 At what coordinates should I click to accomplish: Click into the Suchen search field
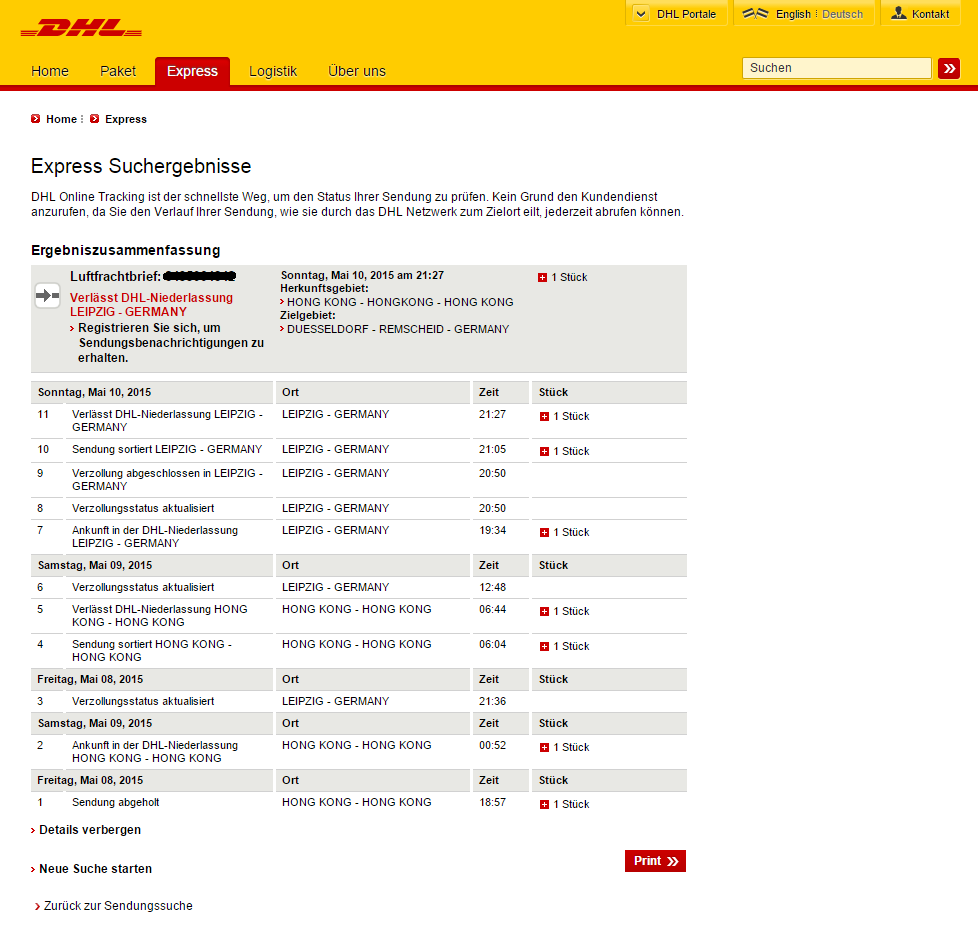click(x=836, y=68)
